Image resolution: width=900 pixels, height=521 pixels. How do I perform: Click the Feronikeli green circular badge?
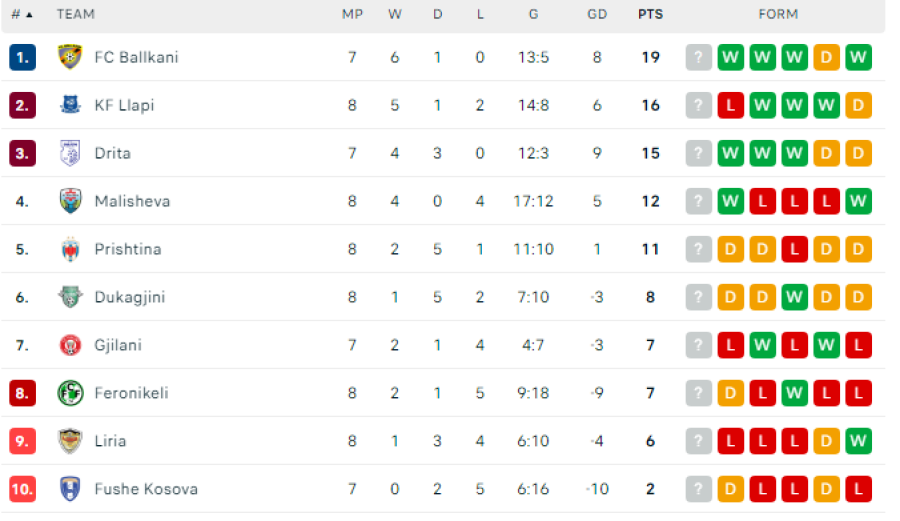tap(70, 393)
